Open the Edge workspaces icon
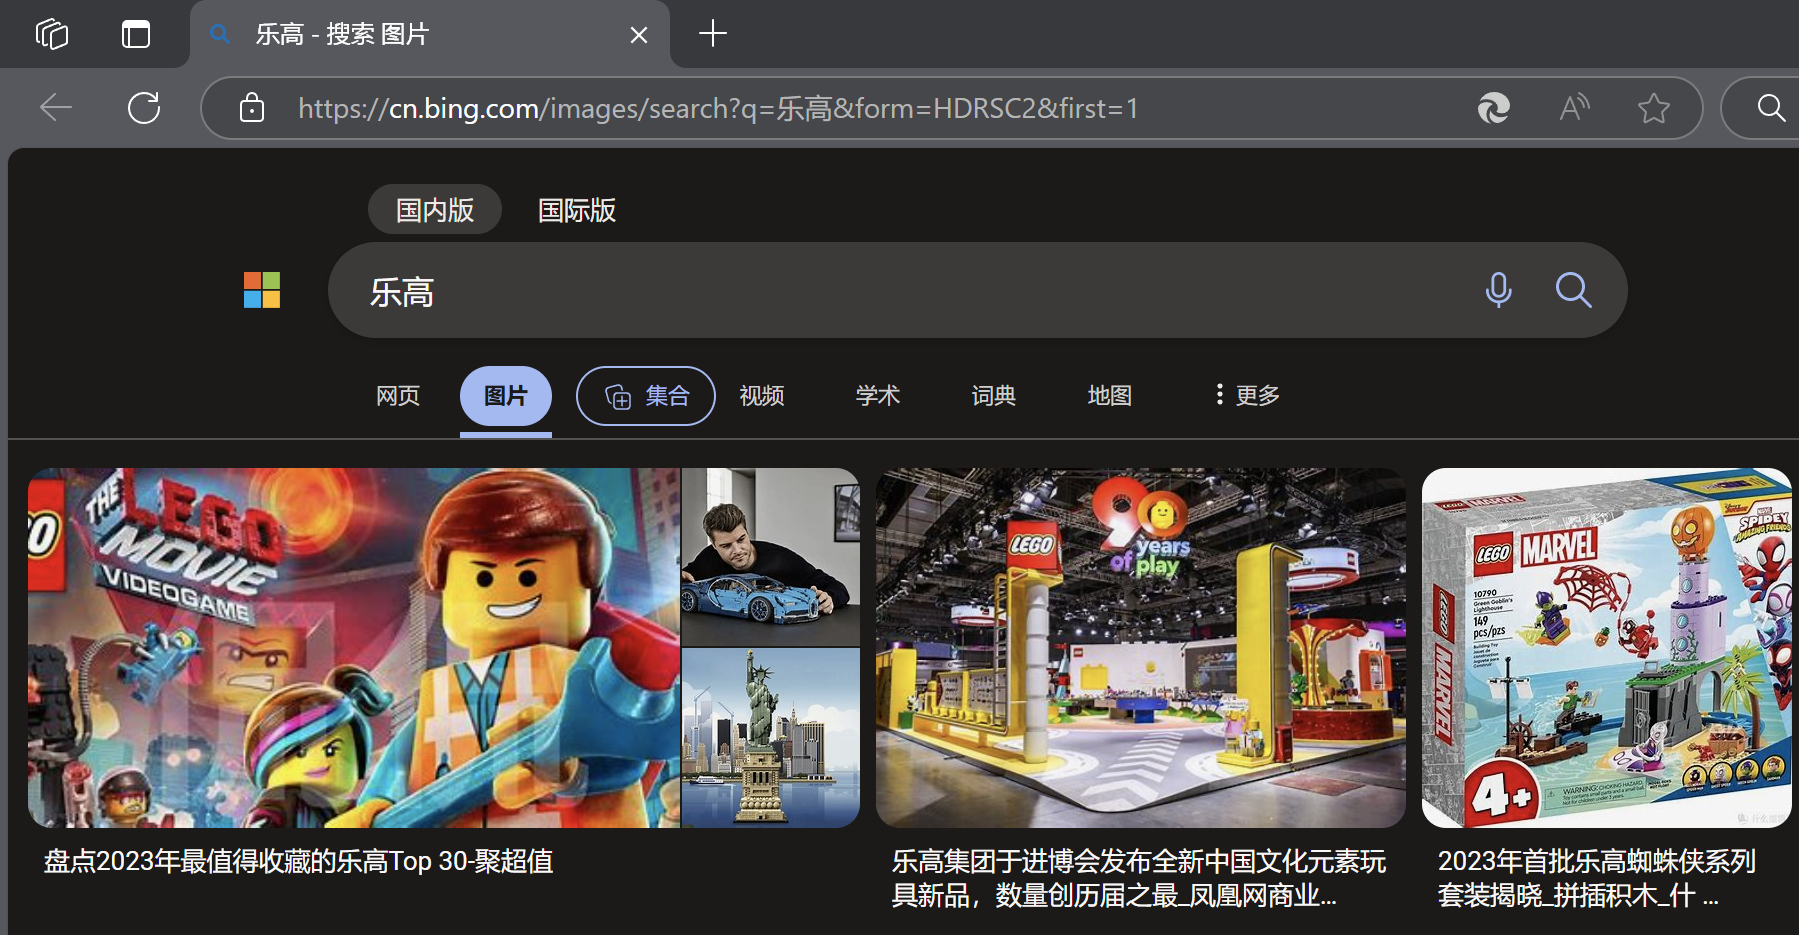1799x935 pixels. click(x=52, y=34)
